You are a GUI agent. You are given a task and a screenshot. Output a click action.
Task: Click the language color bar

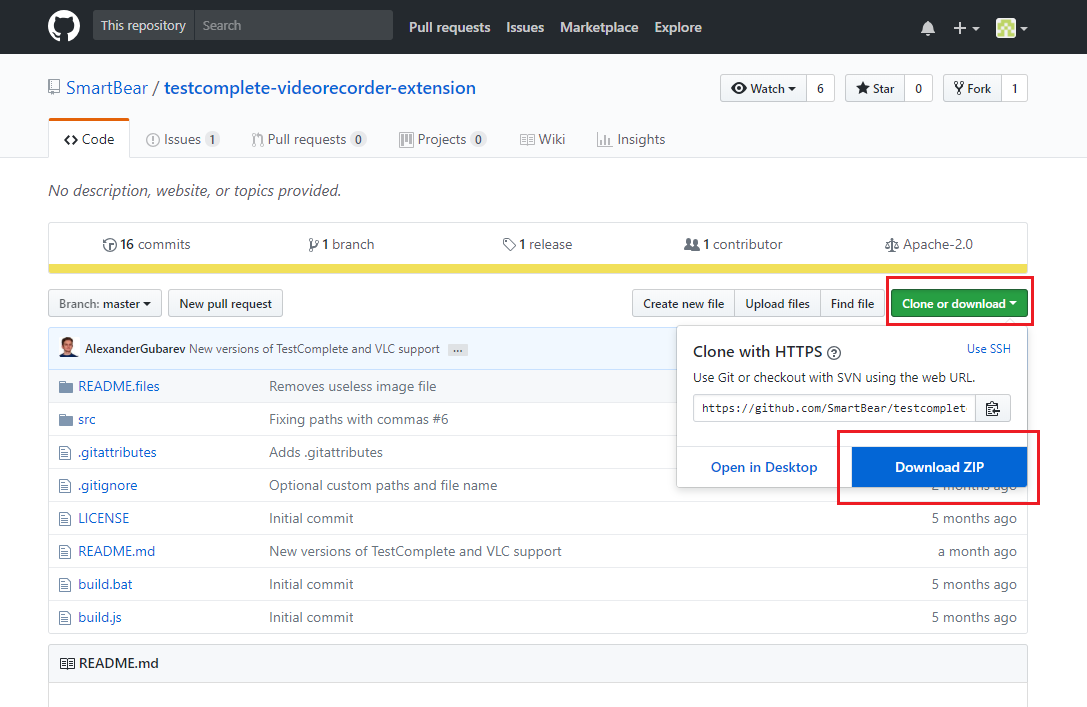[538, 269]
